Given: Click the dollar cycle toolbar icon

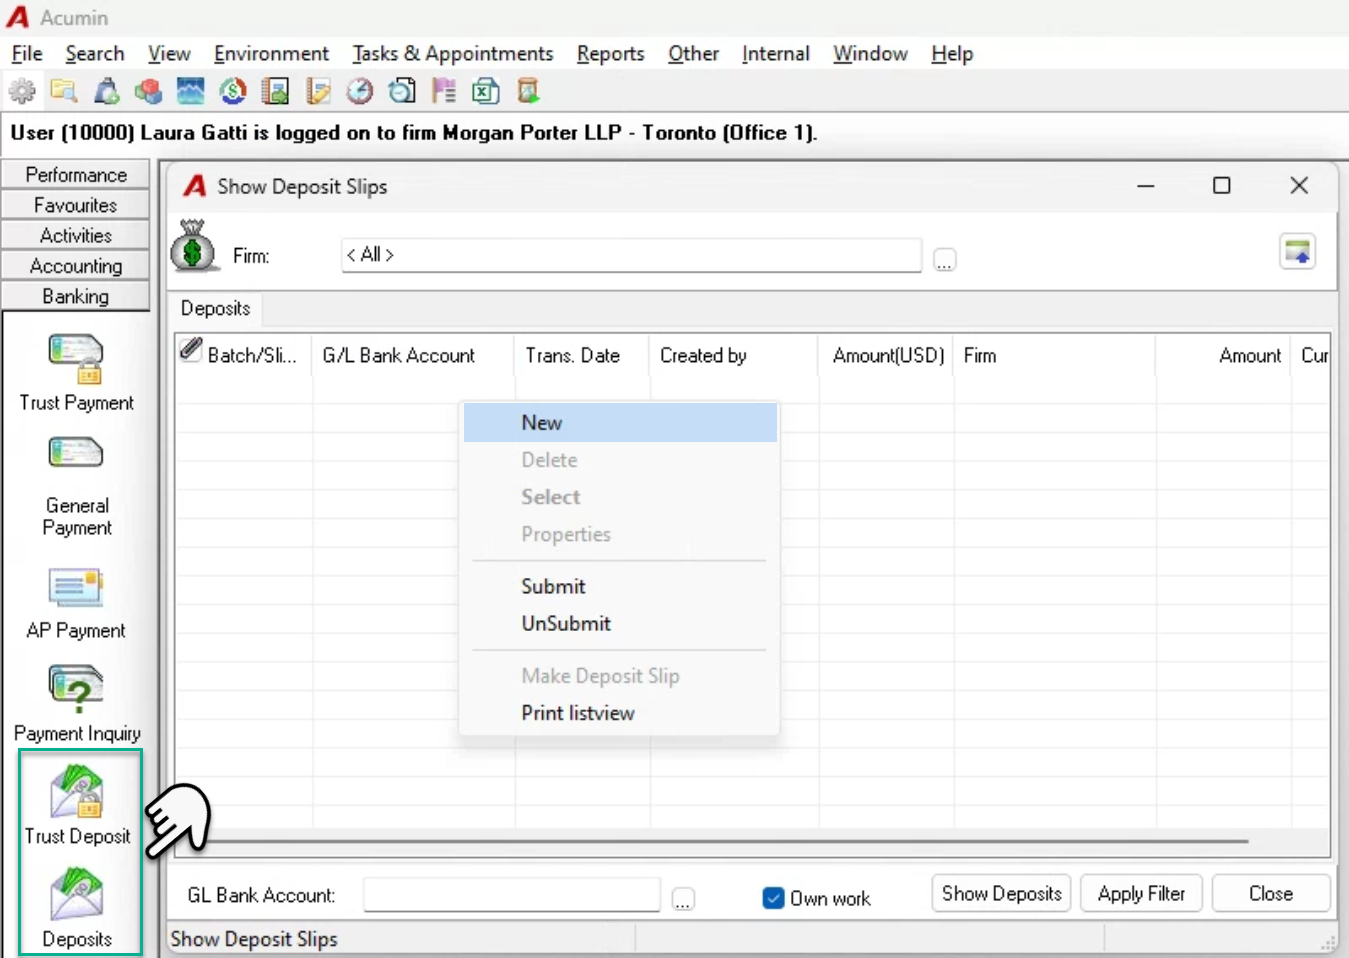Looking at the screenshot, I should pos(233,92).
